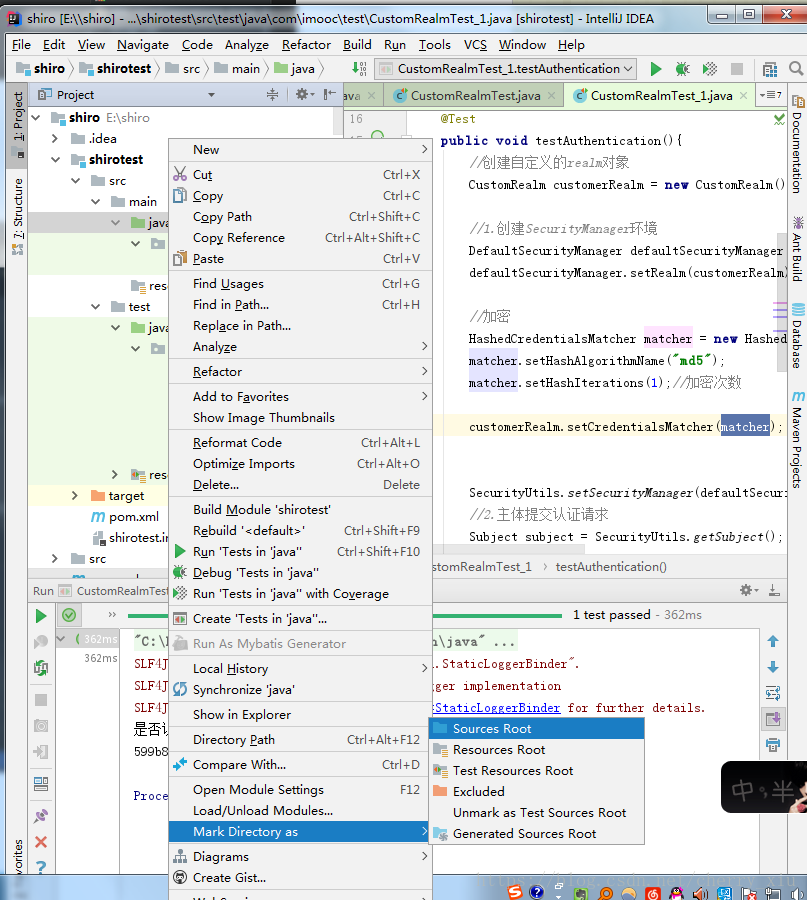Open Project panel settings gear
The height and width of the screenshot is (900, 807).
[x=302, y=94]
